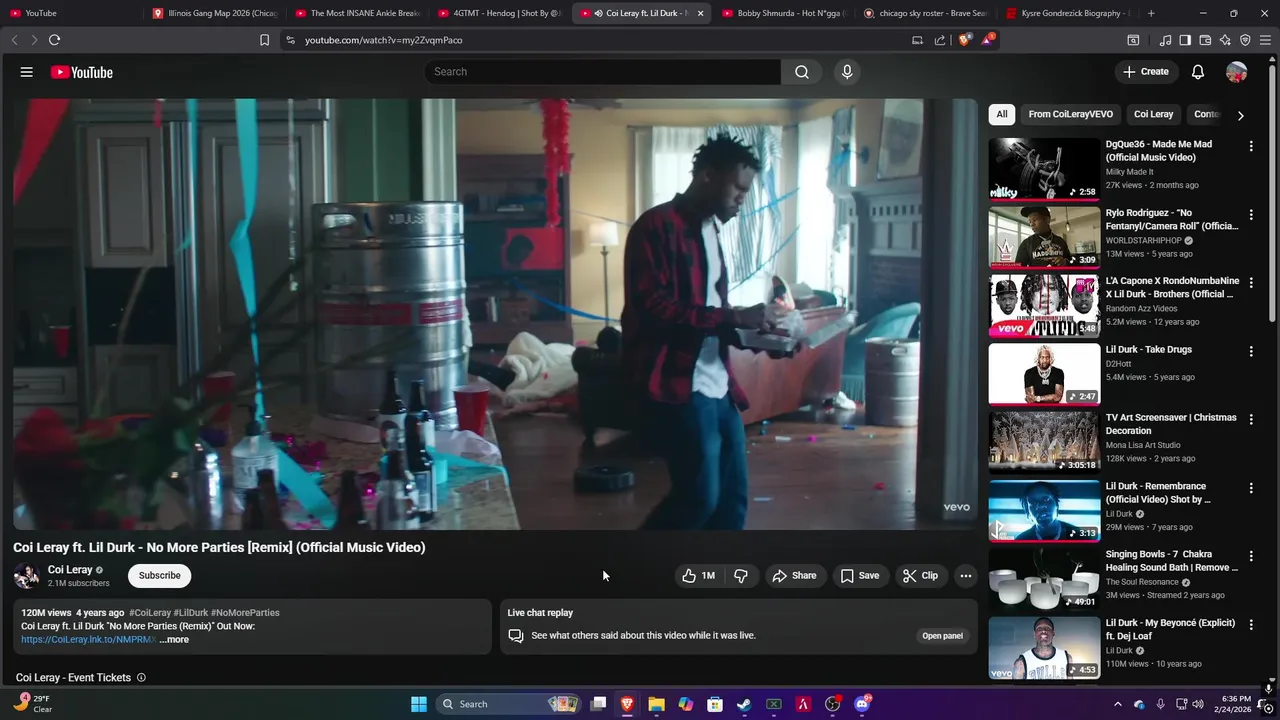Open the live chat replay panel

point(942,636)
